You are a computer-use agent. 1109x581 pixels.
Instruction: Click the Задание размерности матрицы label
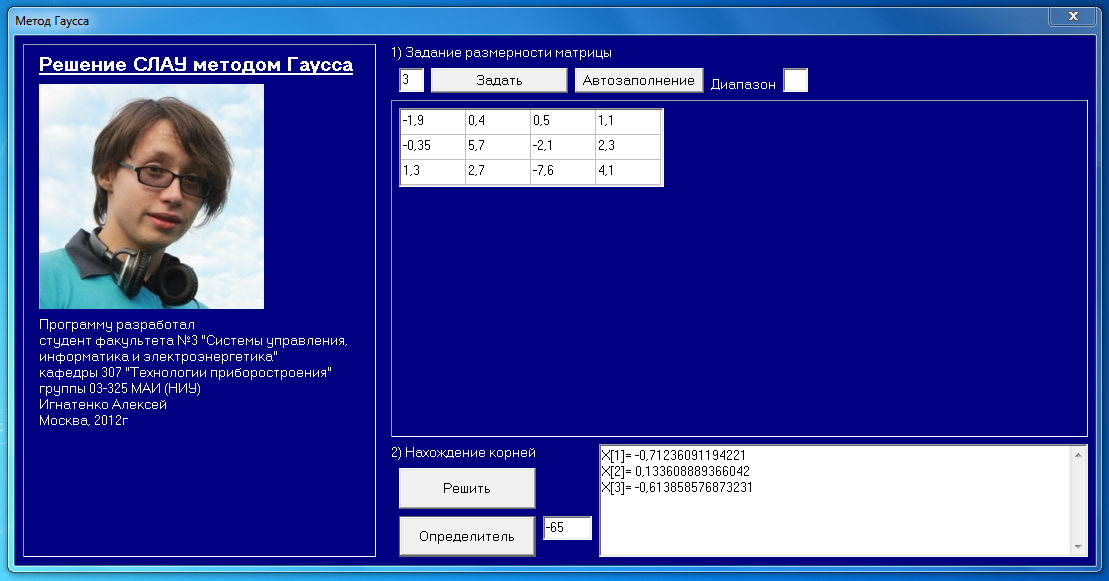pos(501,52)
